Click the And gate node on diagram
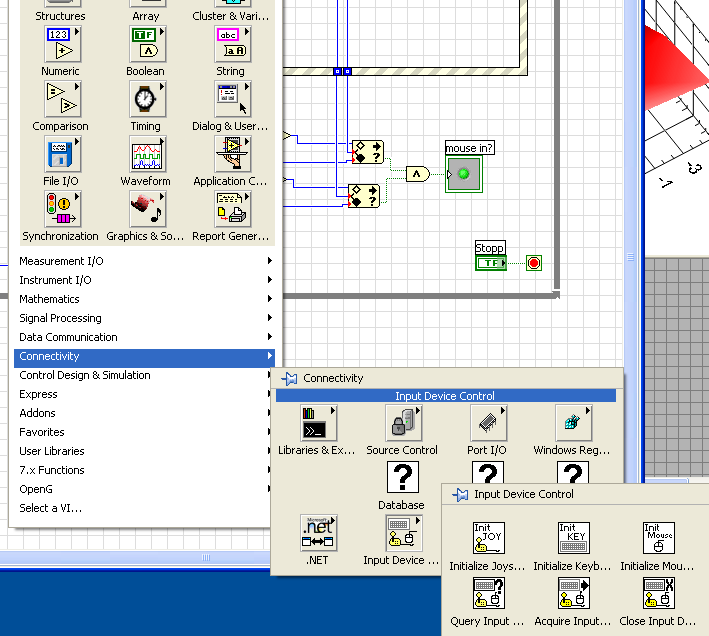This screenshot has width=709, height=636. pos(417,174)
